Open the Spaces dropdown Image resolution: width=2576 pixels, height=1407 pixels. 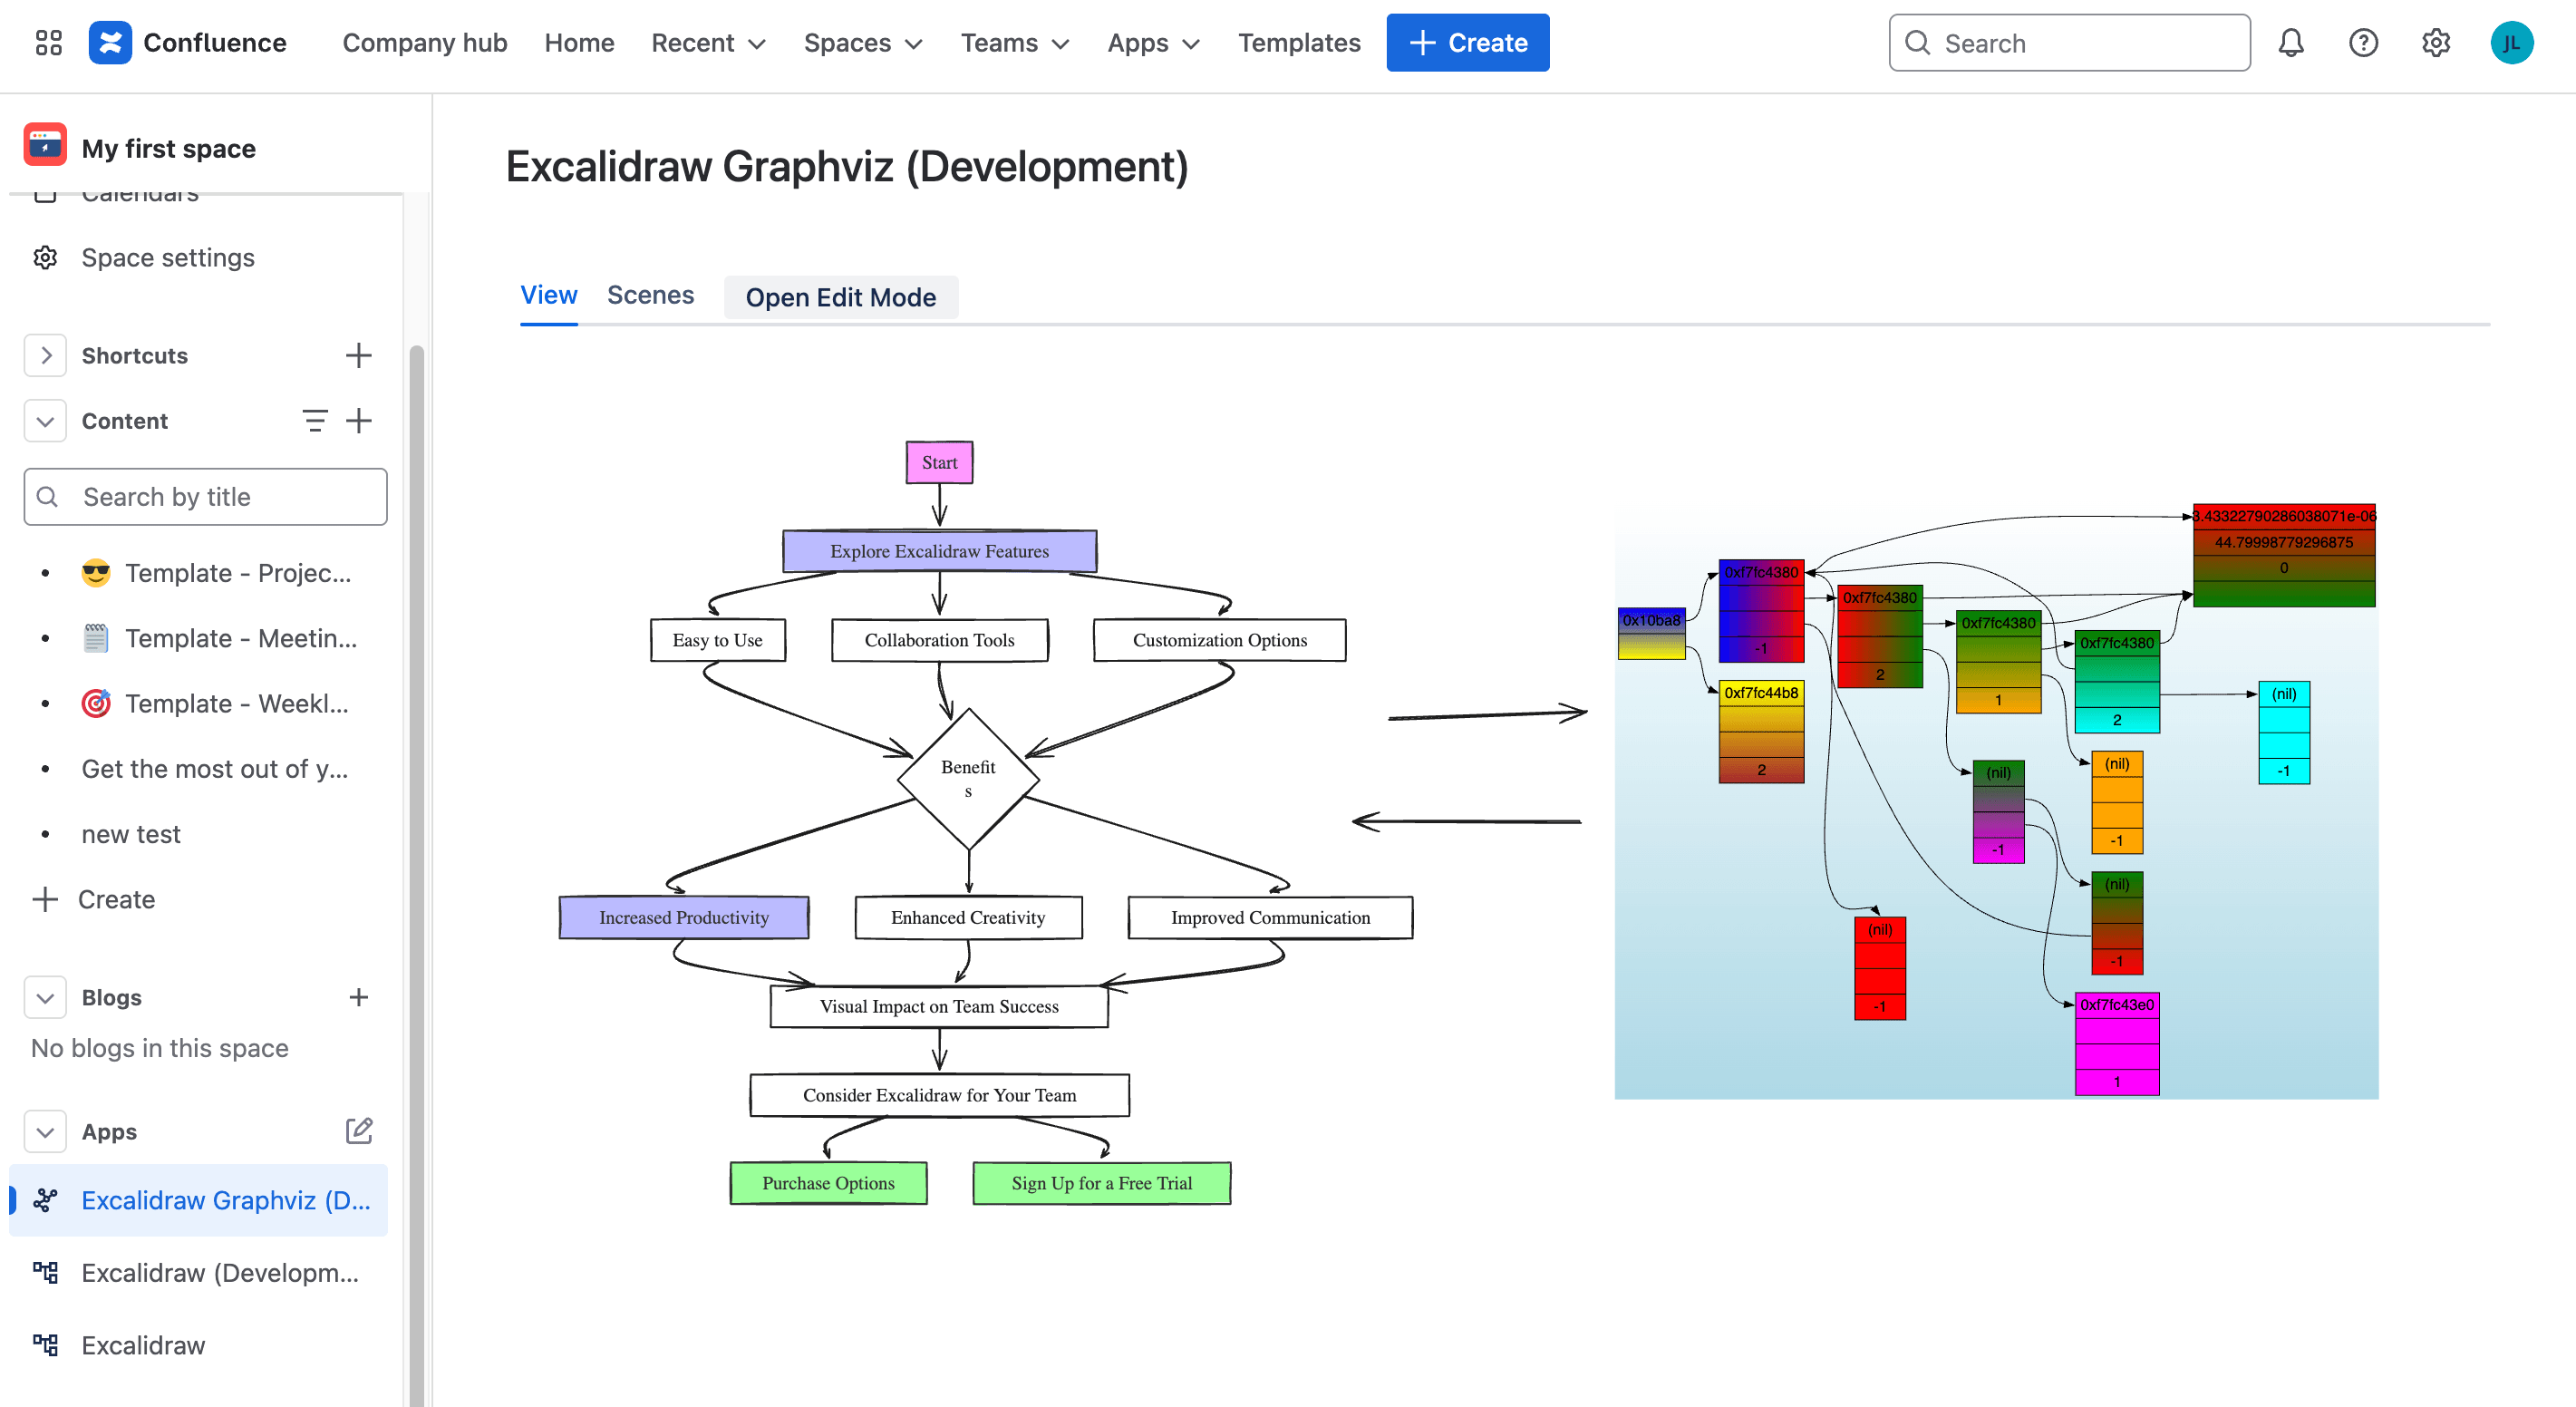click(x=862, y=43)
